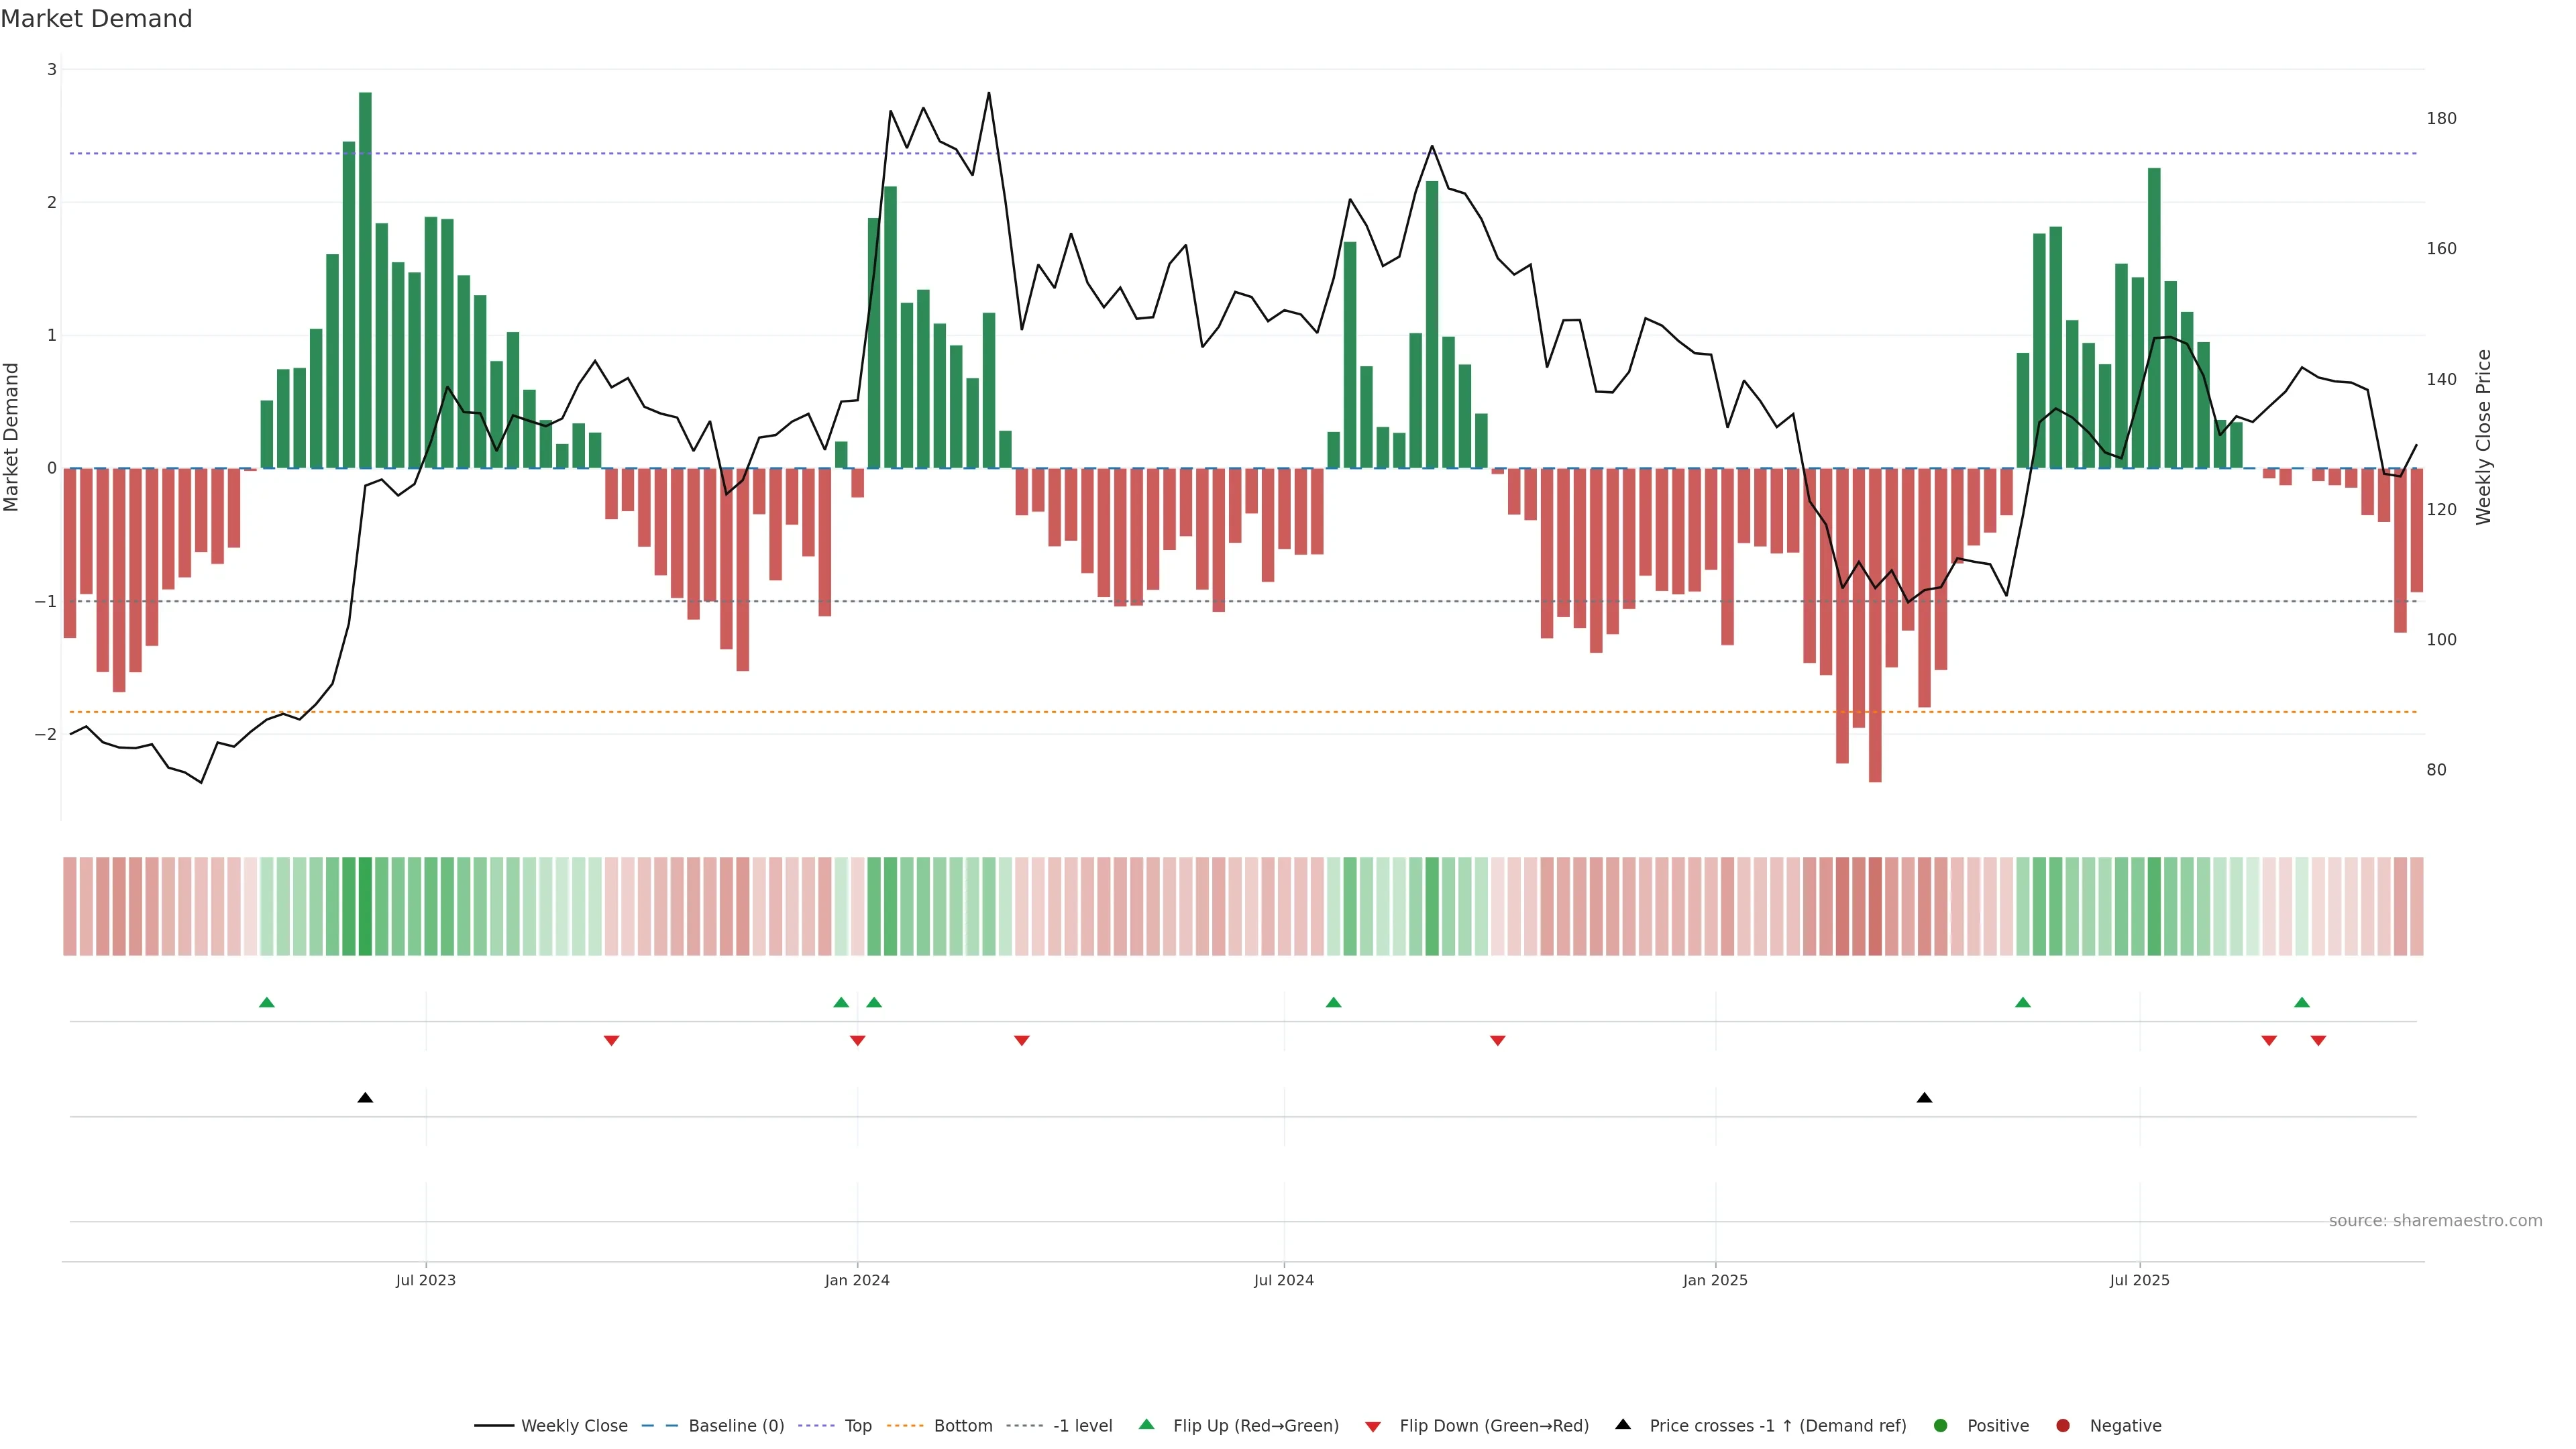2576x1449 pixels.
Task: Click the green Positive legend dot
Action: coord(1941,1426)
